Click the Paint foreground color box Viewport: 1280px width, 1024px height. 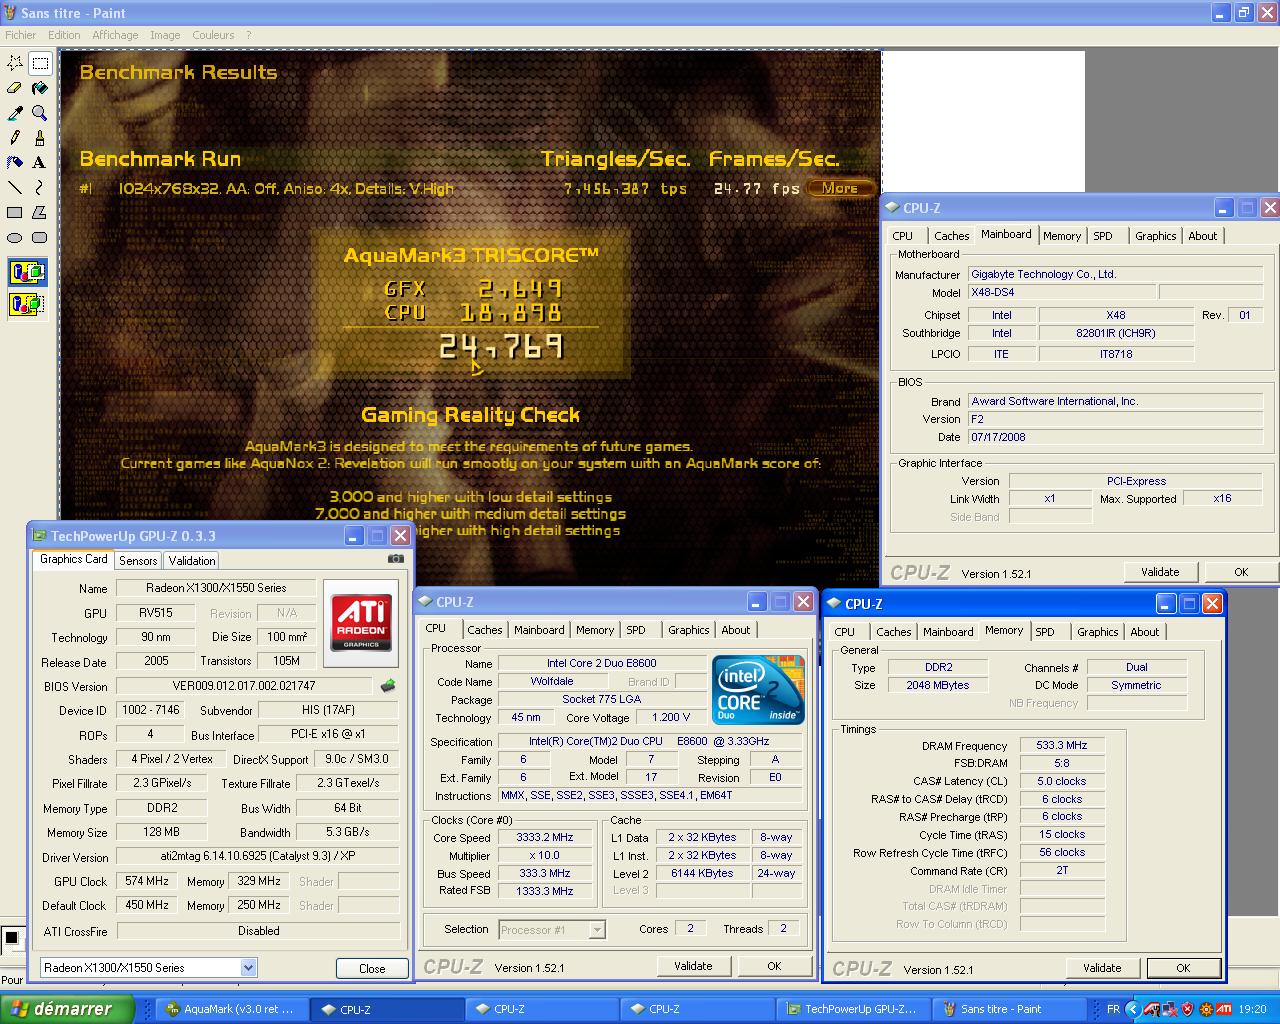11,938
